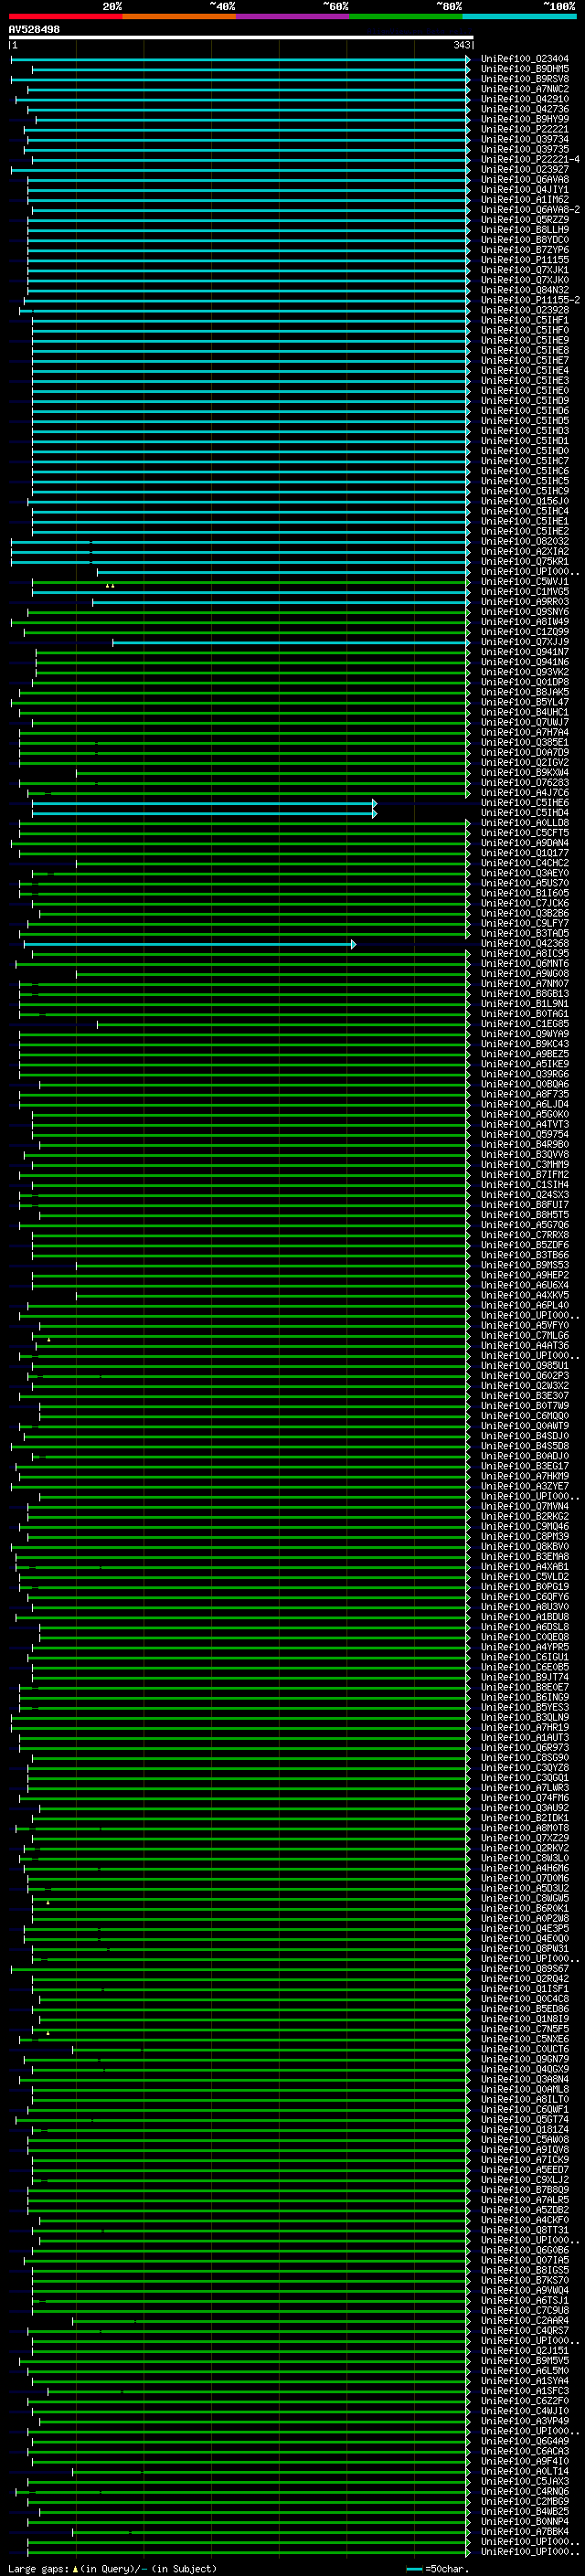Select hit label UniRef100_Q7XJJ9
The image size is (585, 2576).
click(525, 642)
